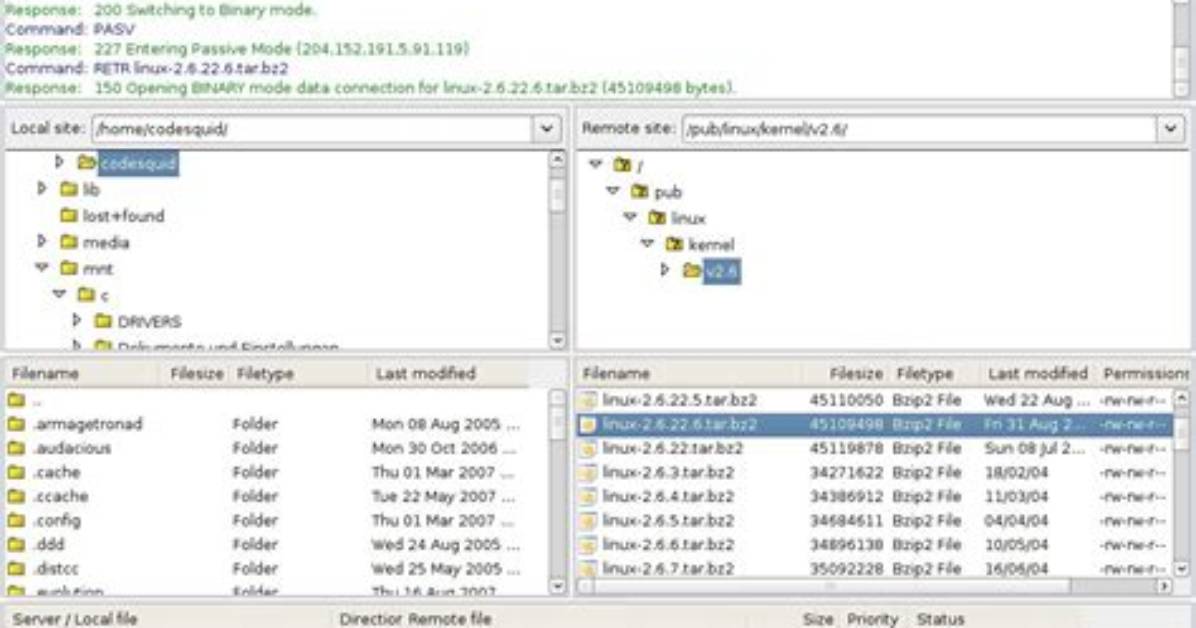Viewport: 1196px width, 628px height.
Task: Select DRIVERS folder icon in local tree
Action: 103,321
